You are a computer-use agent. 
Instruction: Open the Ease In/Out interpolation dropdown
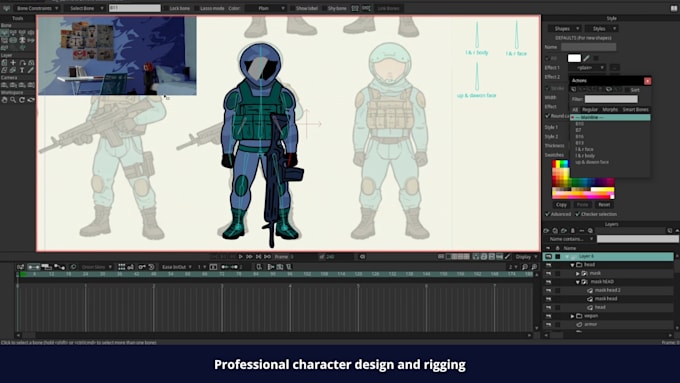point(177,267)
